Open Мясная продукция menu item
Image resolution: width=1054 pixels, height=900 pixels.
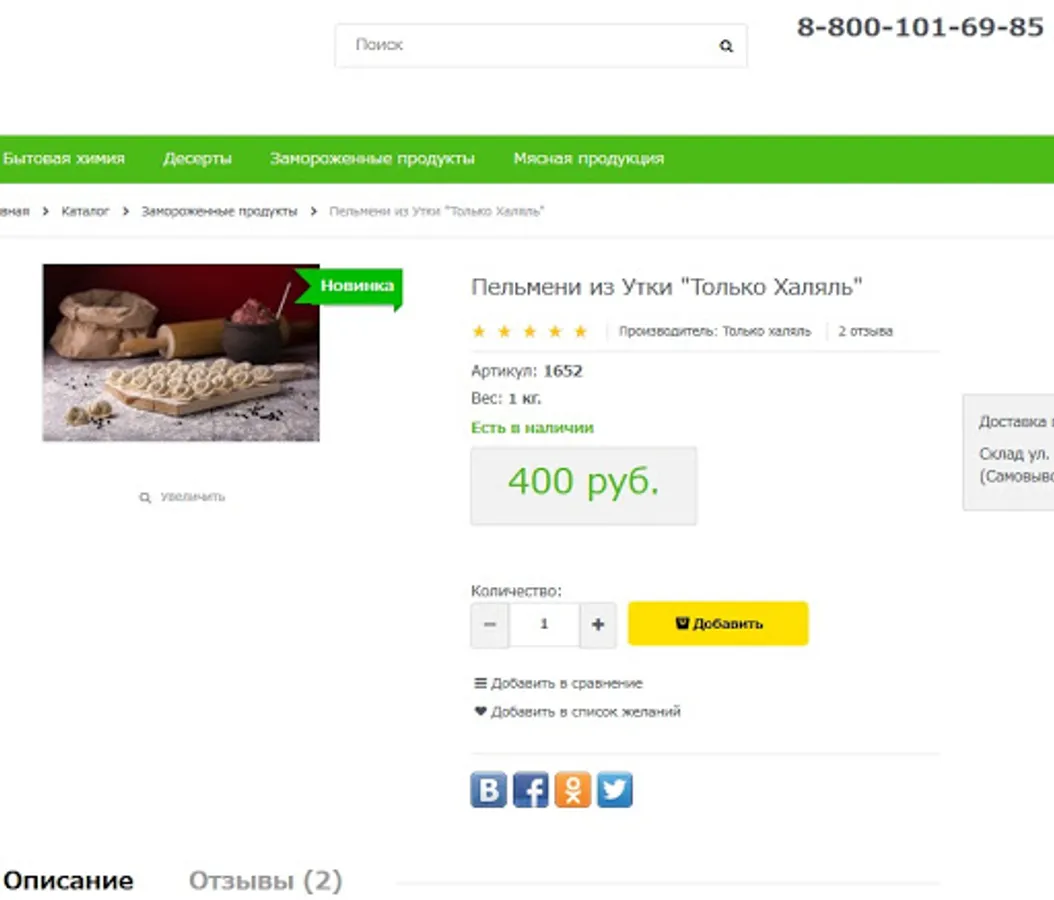(589, 159)
